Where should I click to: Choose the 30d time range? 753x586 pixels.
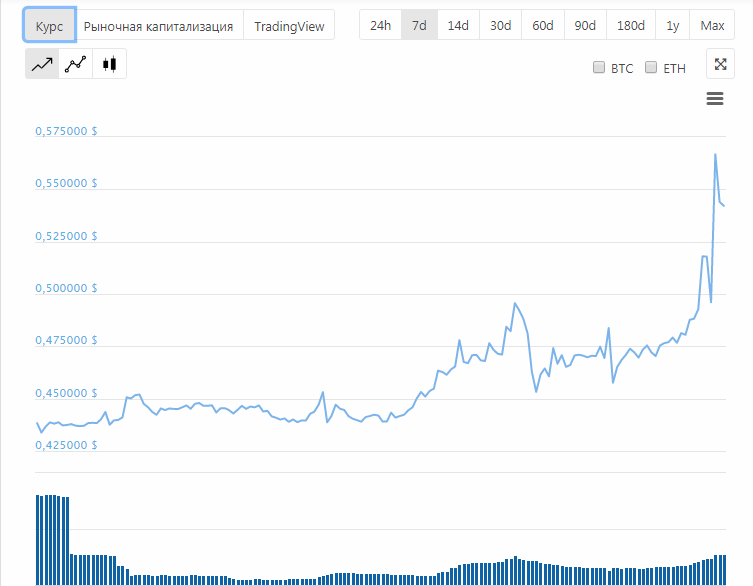500,25
